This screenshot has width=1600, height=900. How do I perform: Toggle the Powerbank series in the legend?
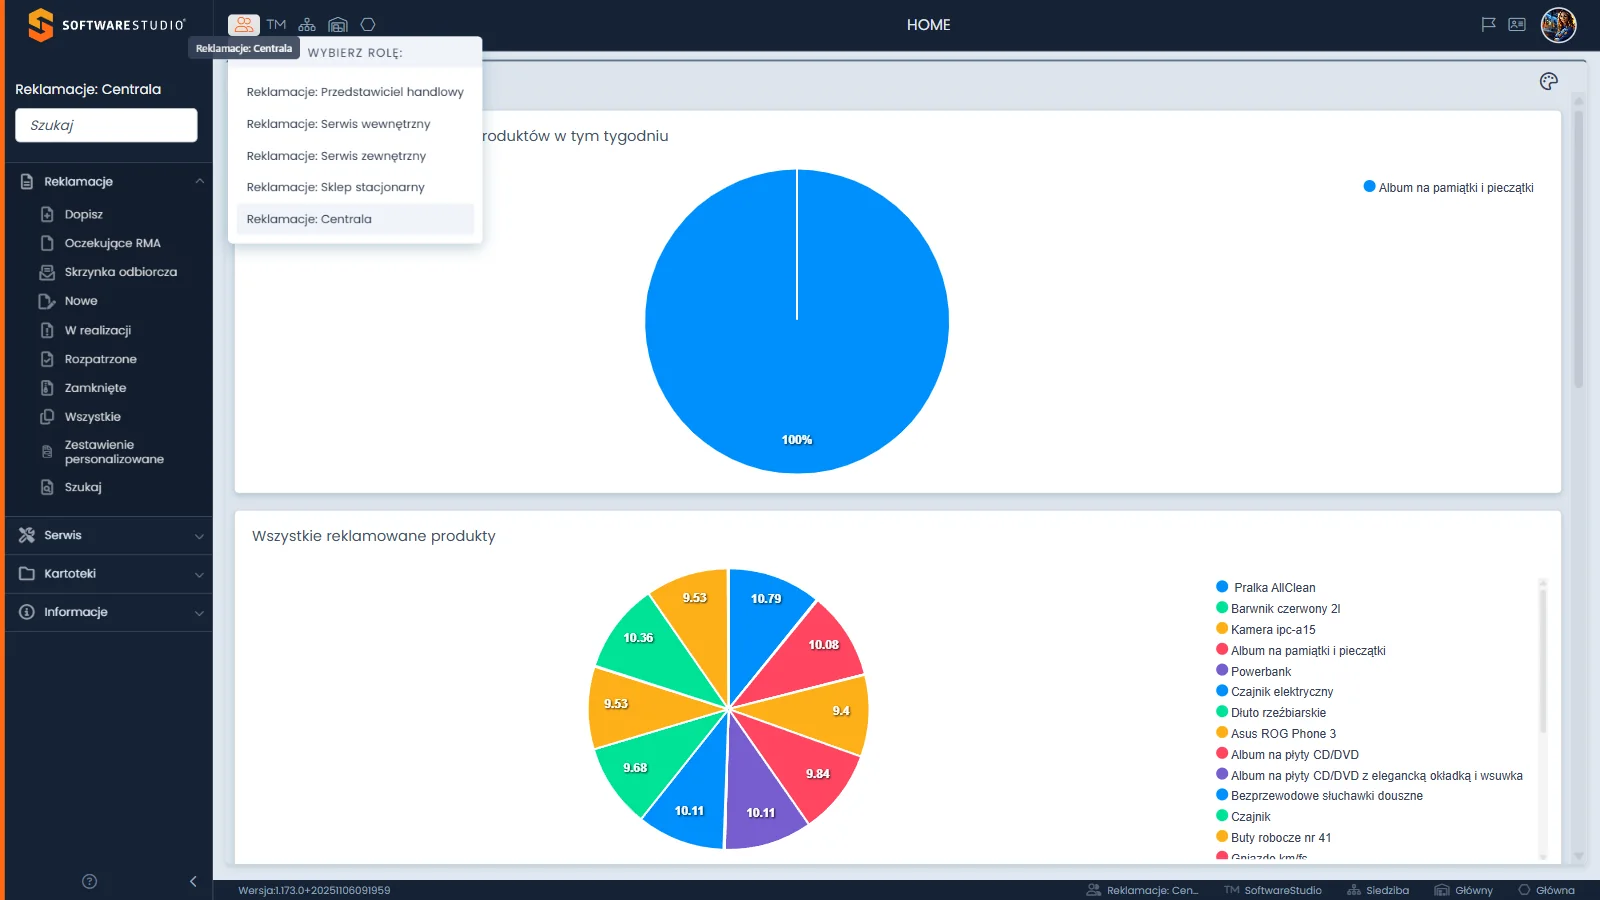[1253, 671]
